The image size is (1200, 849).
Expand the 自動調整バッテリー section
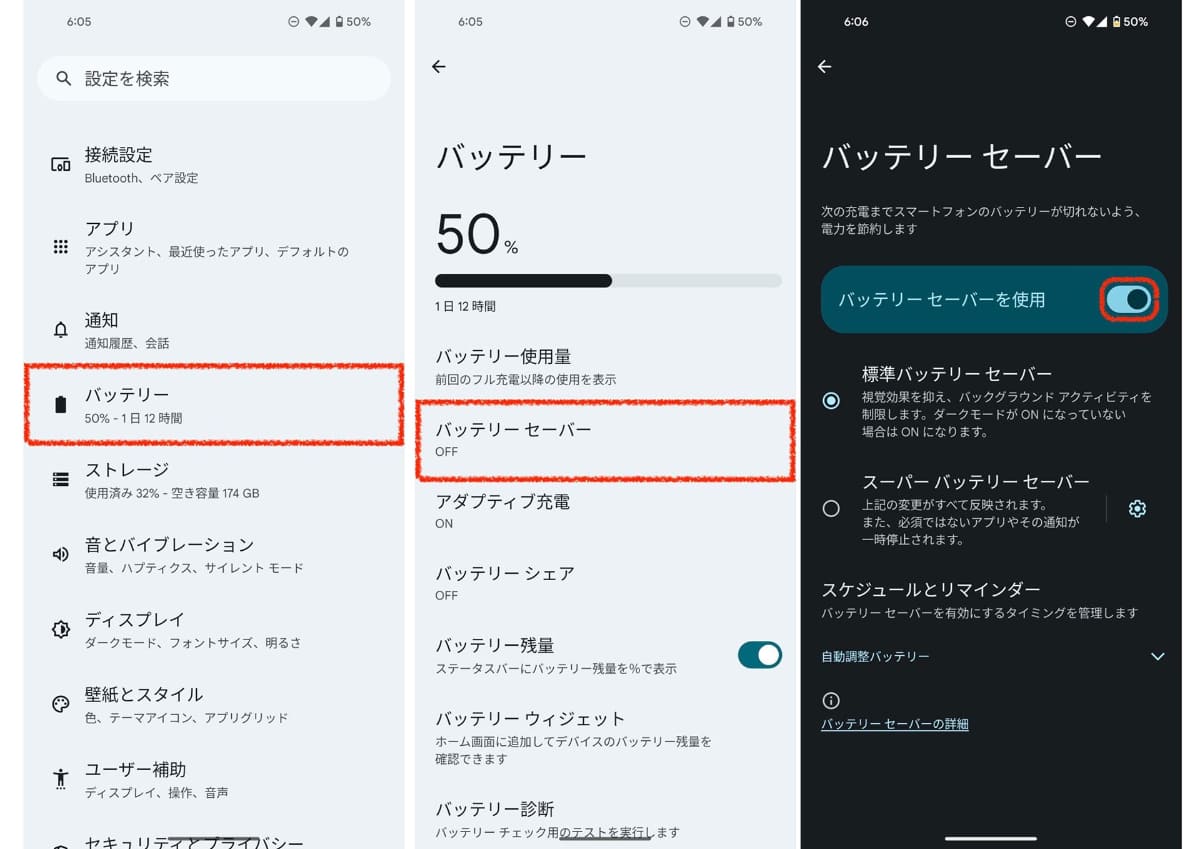click(1157, 656)
